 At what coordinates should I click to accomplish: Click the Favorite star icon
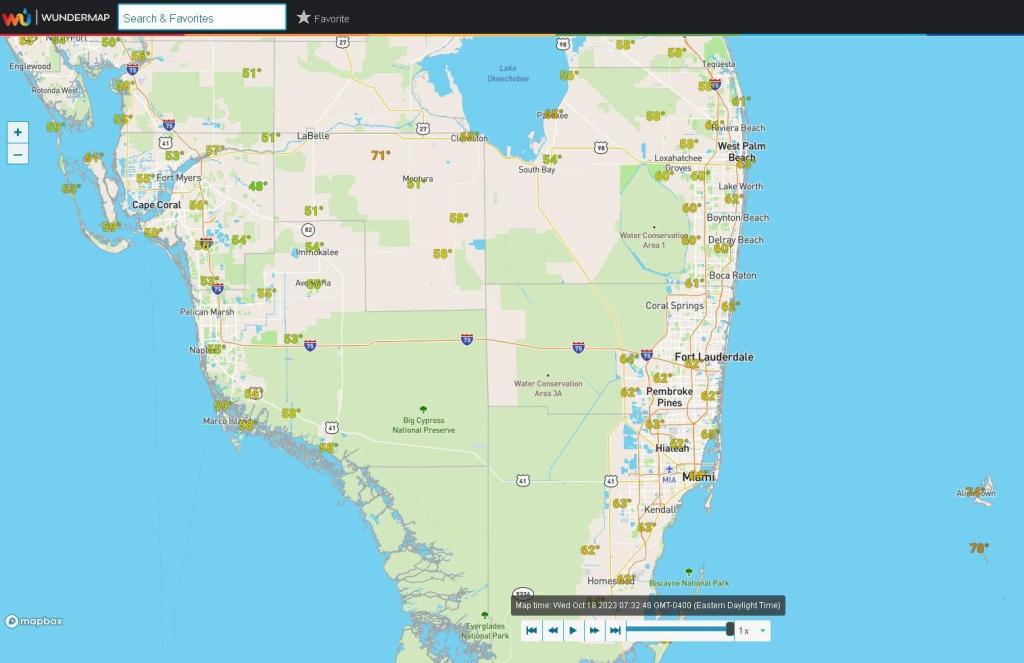tap(303, 18)
